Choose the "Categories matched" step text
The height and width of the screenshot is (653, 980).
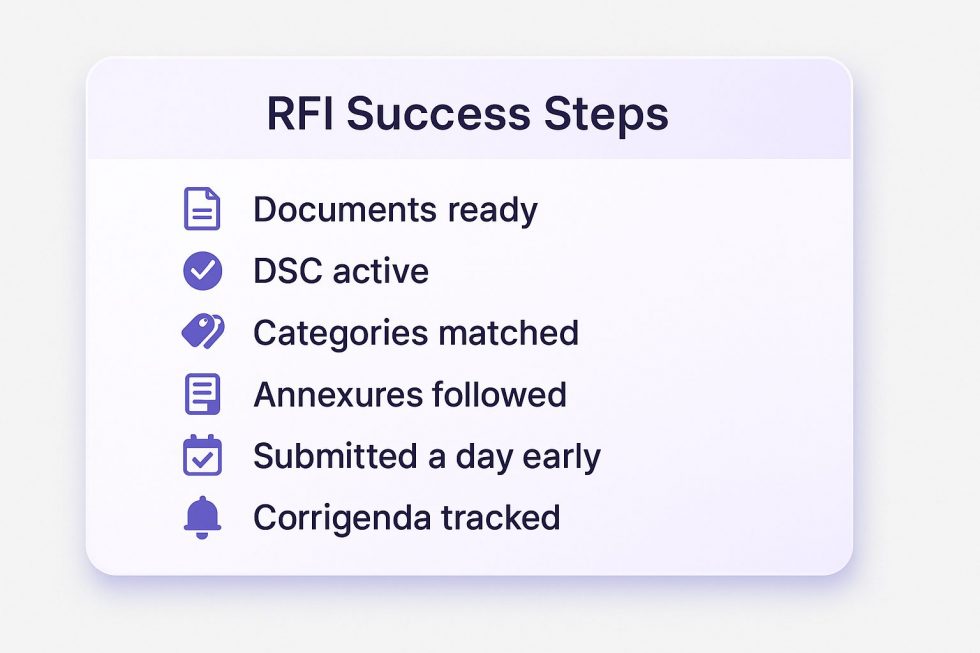point(415,332)
